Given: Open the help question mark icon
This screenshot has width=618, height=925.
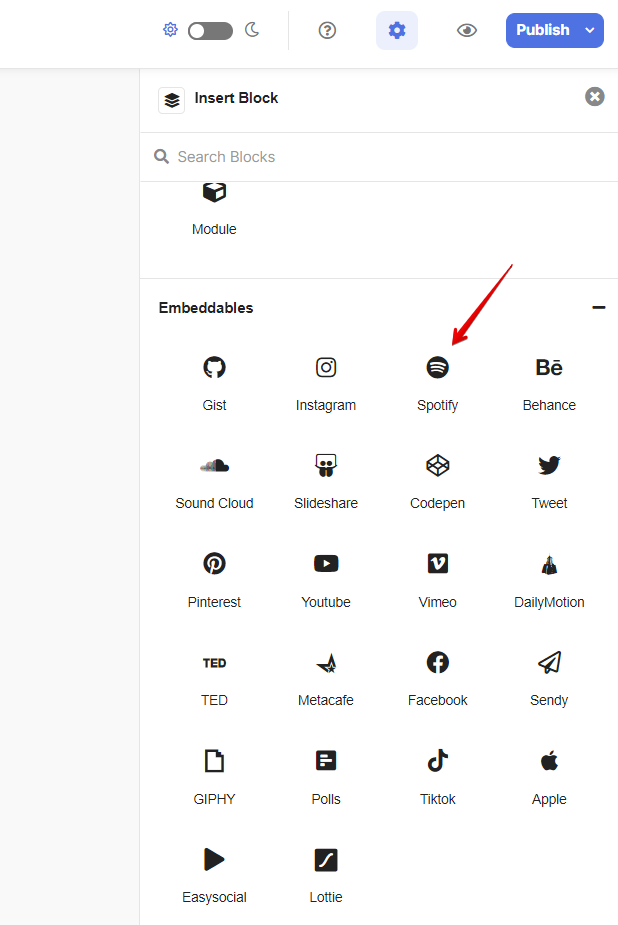Looking at the screenshot, I should 327,30.
